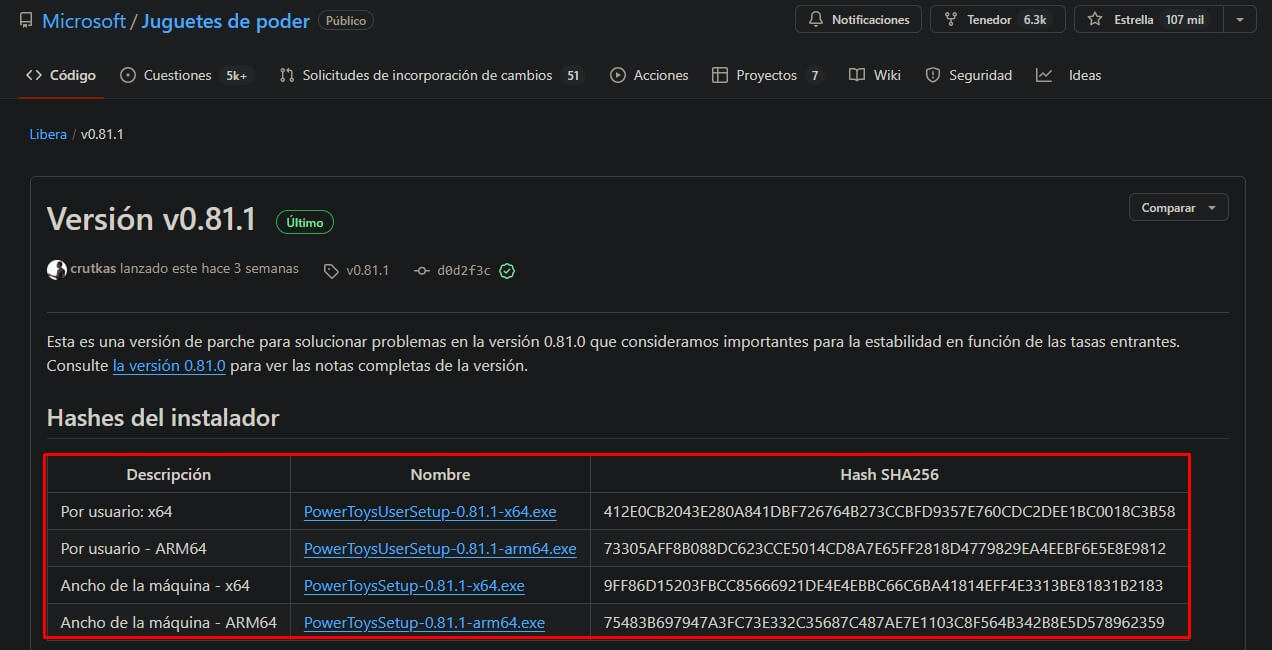Click the repository icon beside Microsoft
Viewport: 1272px width, 650px height.
(x=26, y=20)
